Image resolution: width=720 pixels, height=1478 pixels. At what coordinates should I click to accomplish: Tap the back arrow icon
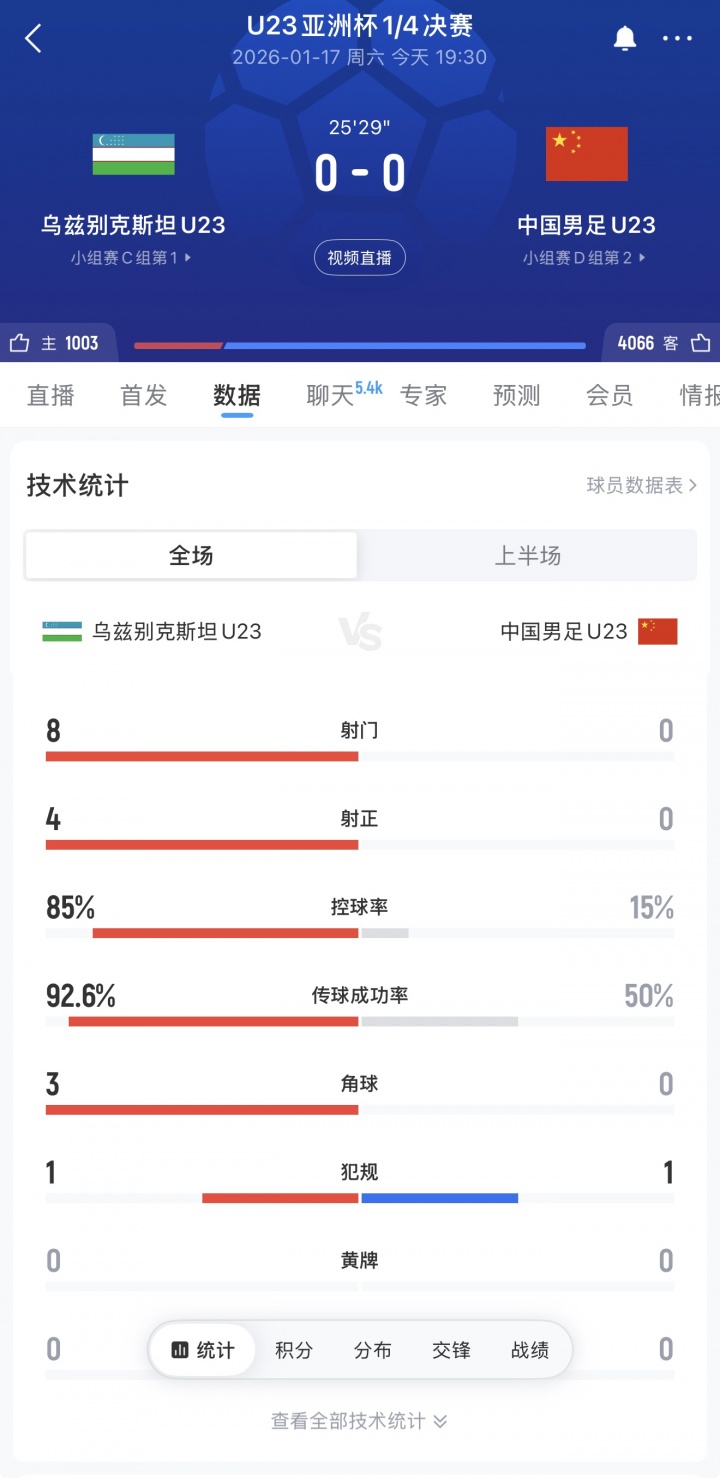(x=34, y=39)
